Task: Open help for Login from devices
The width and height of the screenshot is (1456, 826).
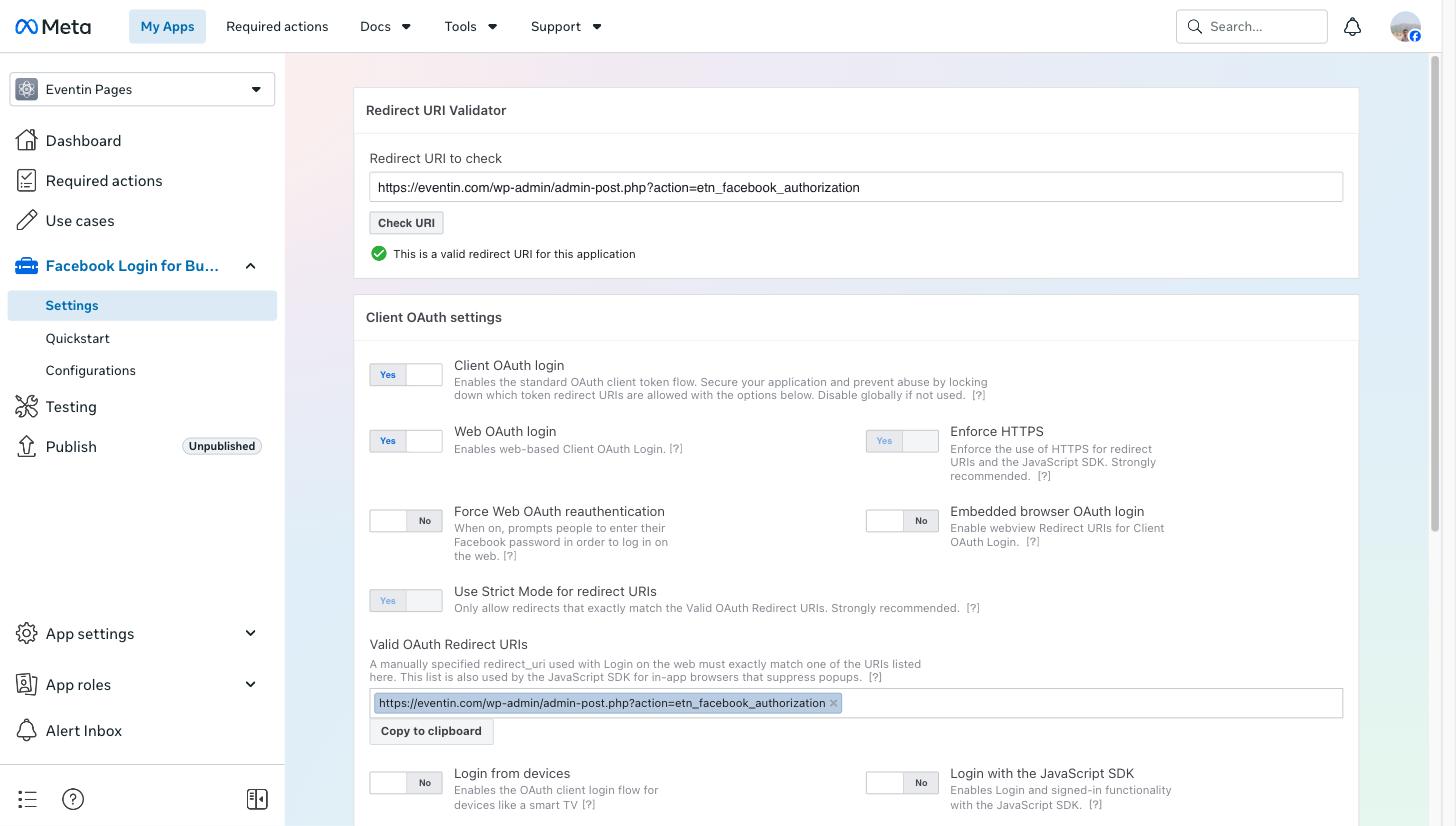Action: (x=589, y=804)
